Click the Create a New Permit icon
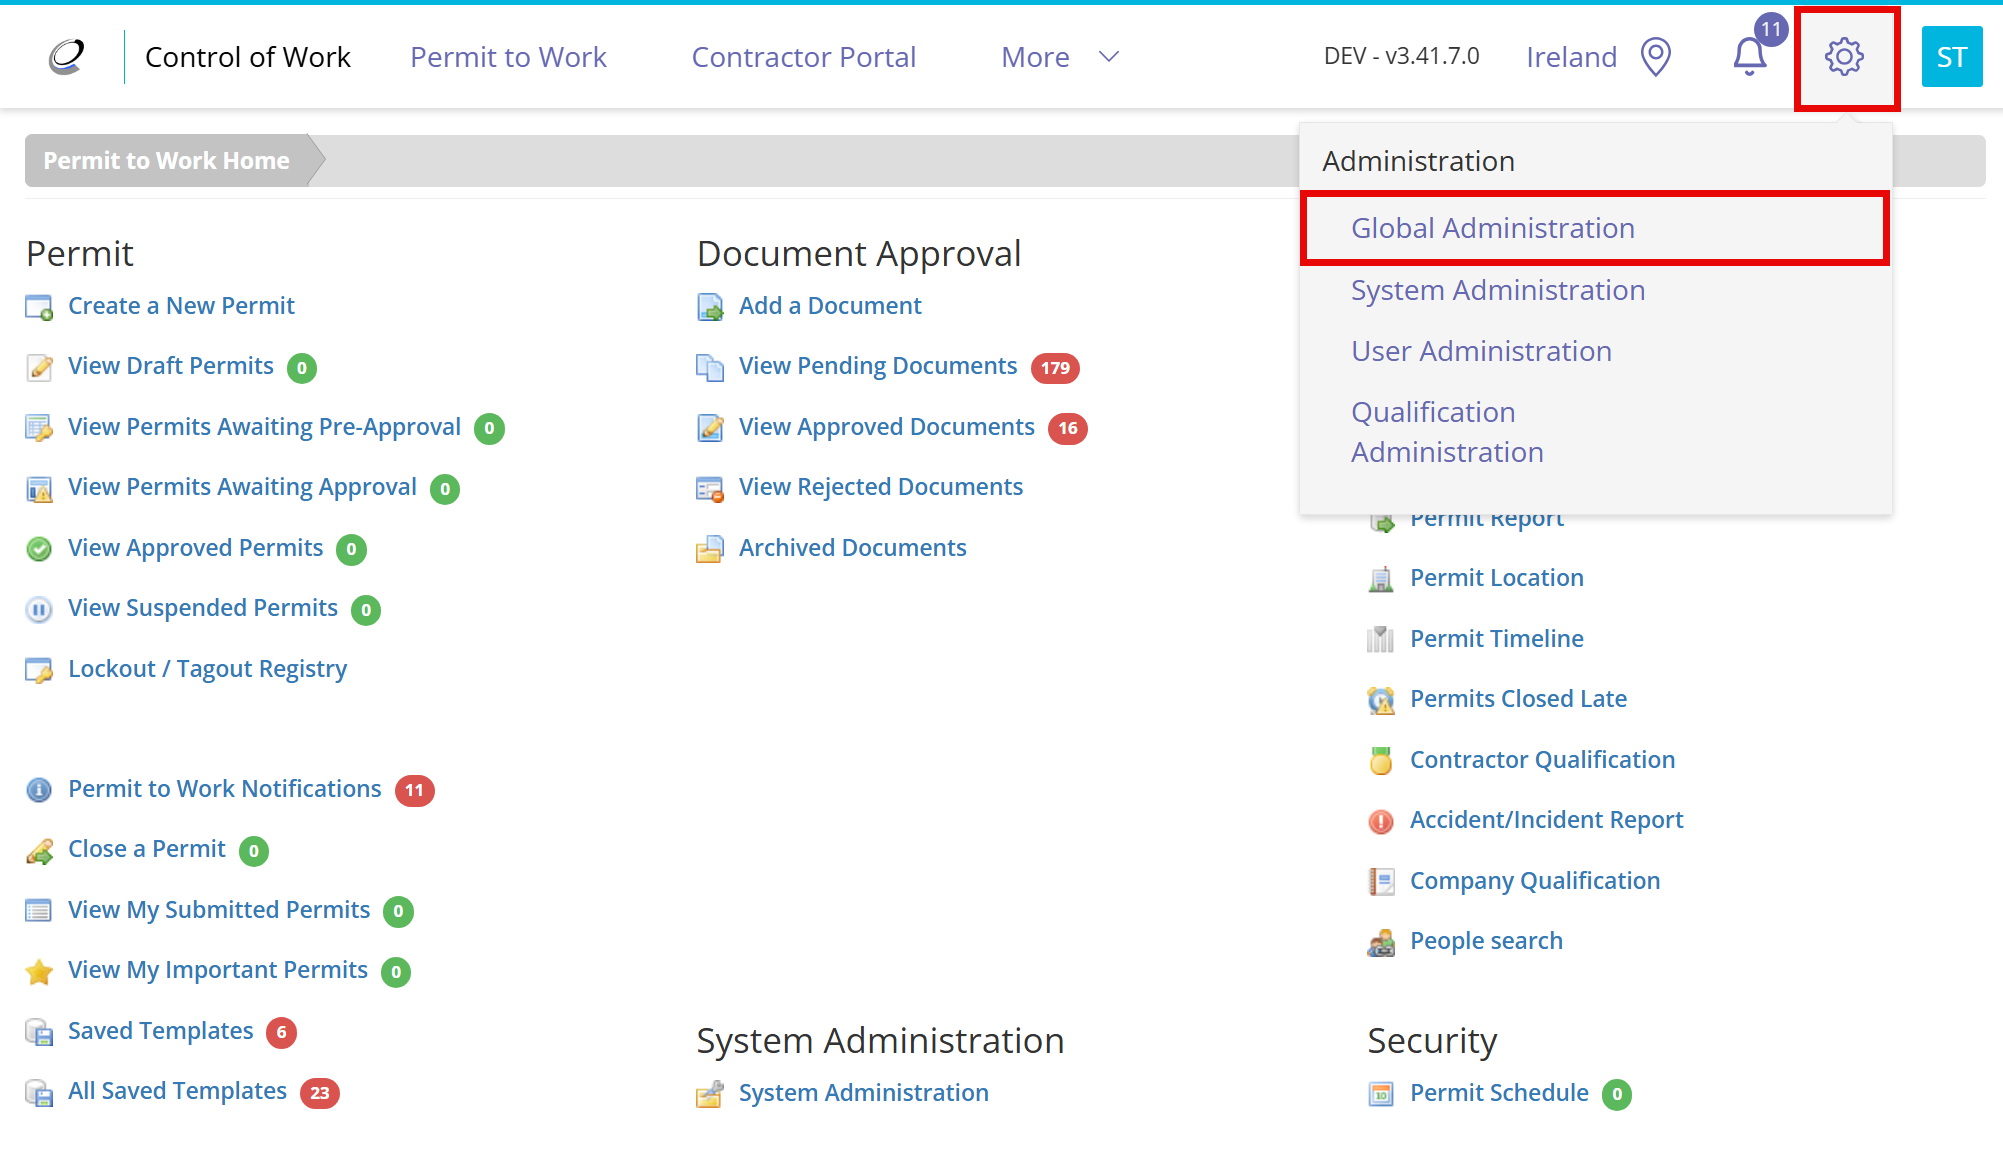This screenshot has width=2003, height=1154. click(39, 307)
